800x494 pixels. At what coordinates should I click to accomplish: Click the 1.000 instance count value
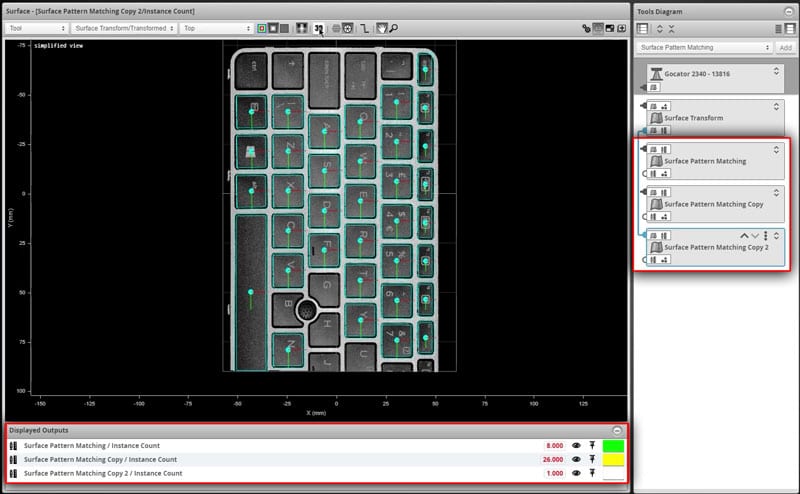tap(555, 473)
